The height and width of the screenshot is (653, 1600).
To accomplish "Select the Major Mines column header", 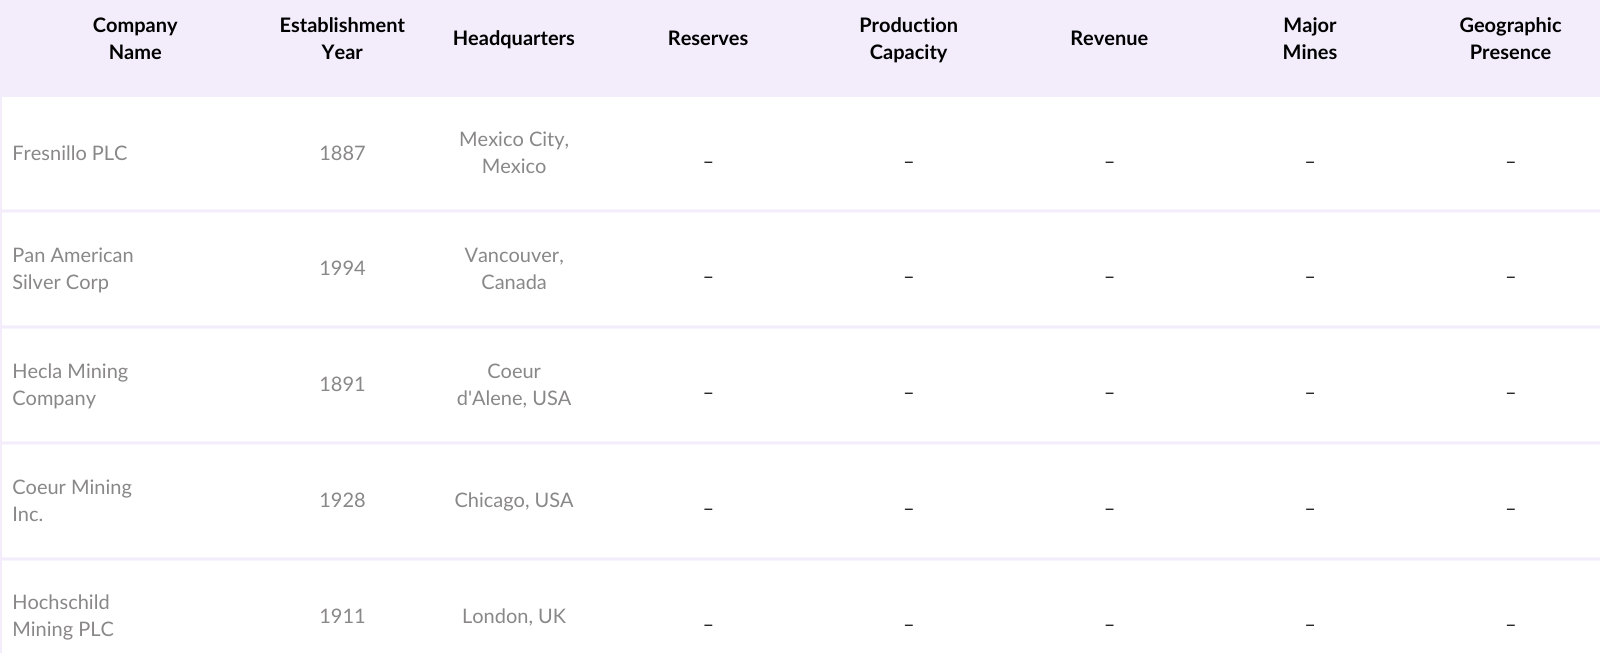I will point(1310,39).
